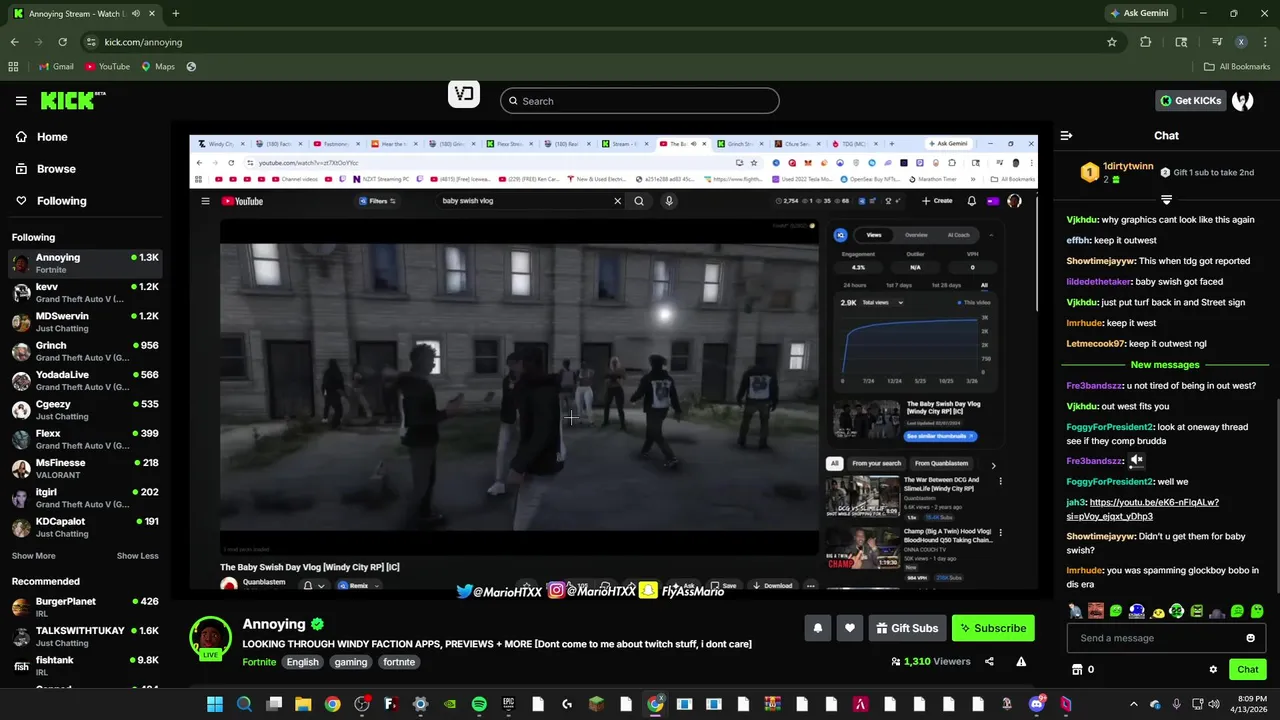
Task: Open recommended channel TALKSWITHTUKAY
Action: click(84, 637)
